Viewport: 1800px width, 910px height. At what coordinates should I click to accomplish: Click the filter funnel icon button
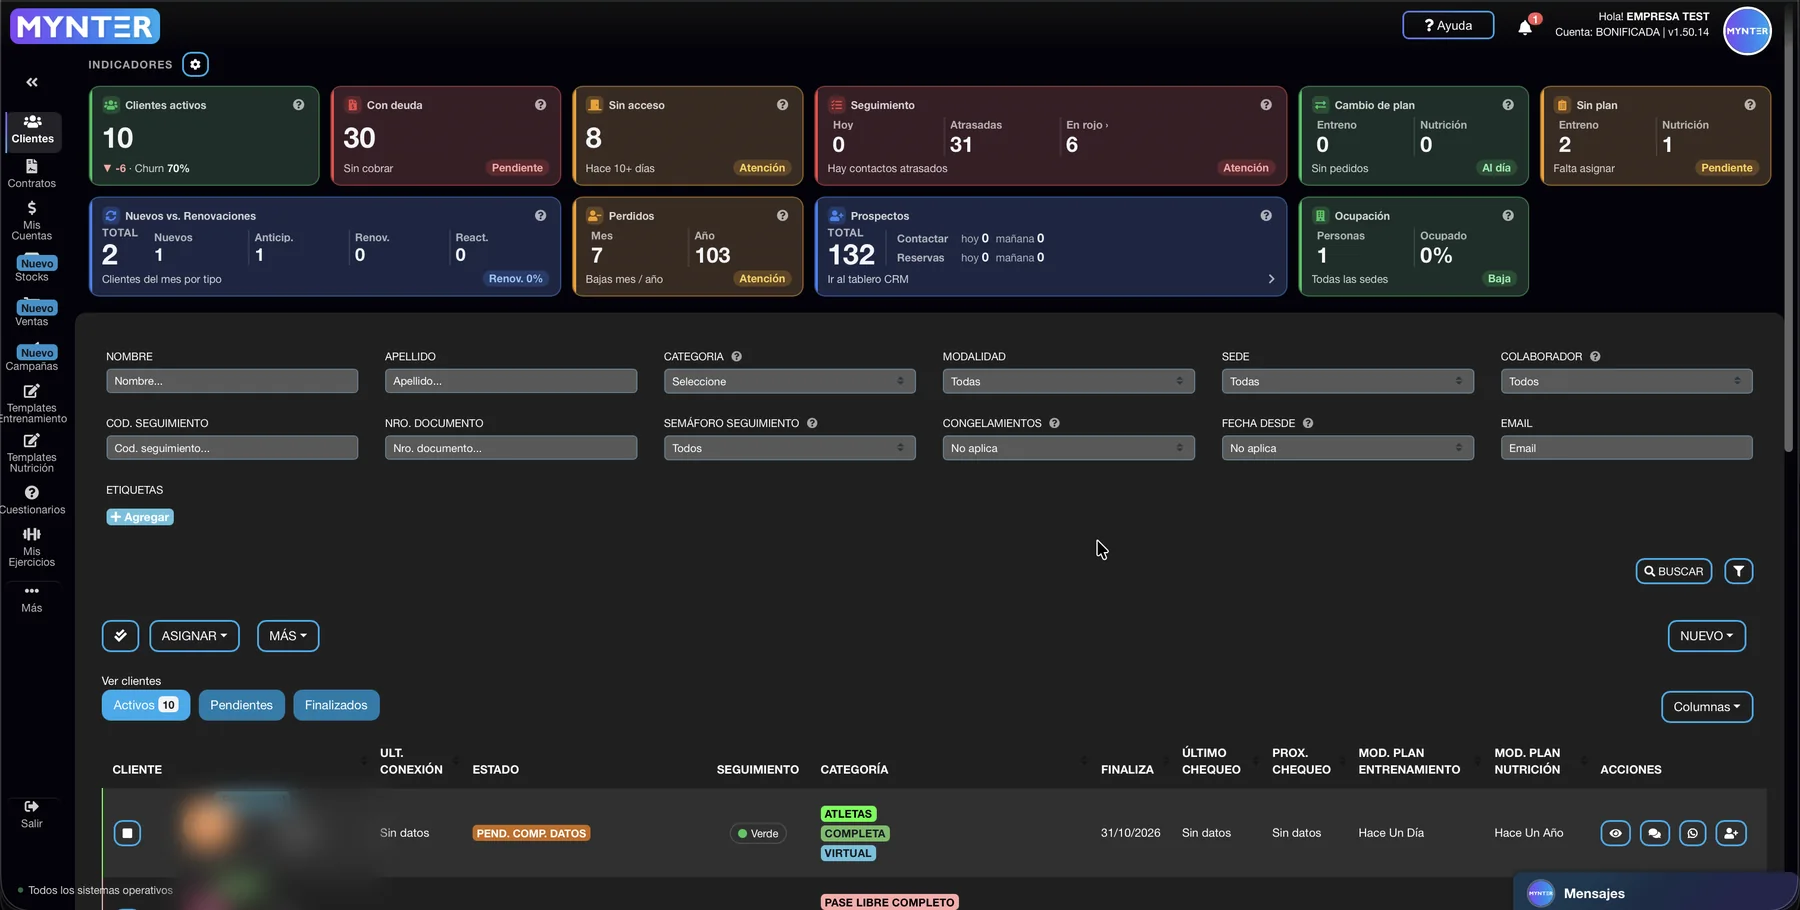1739,571
